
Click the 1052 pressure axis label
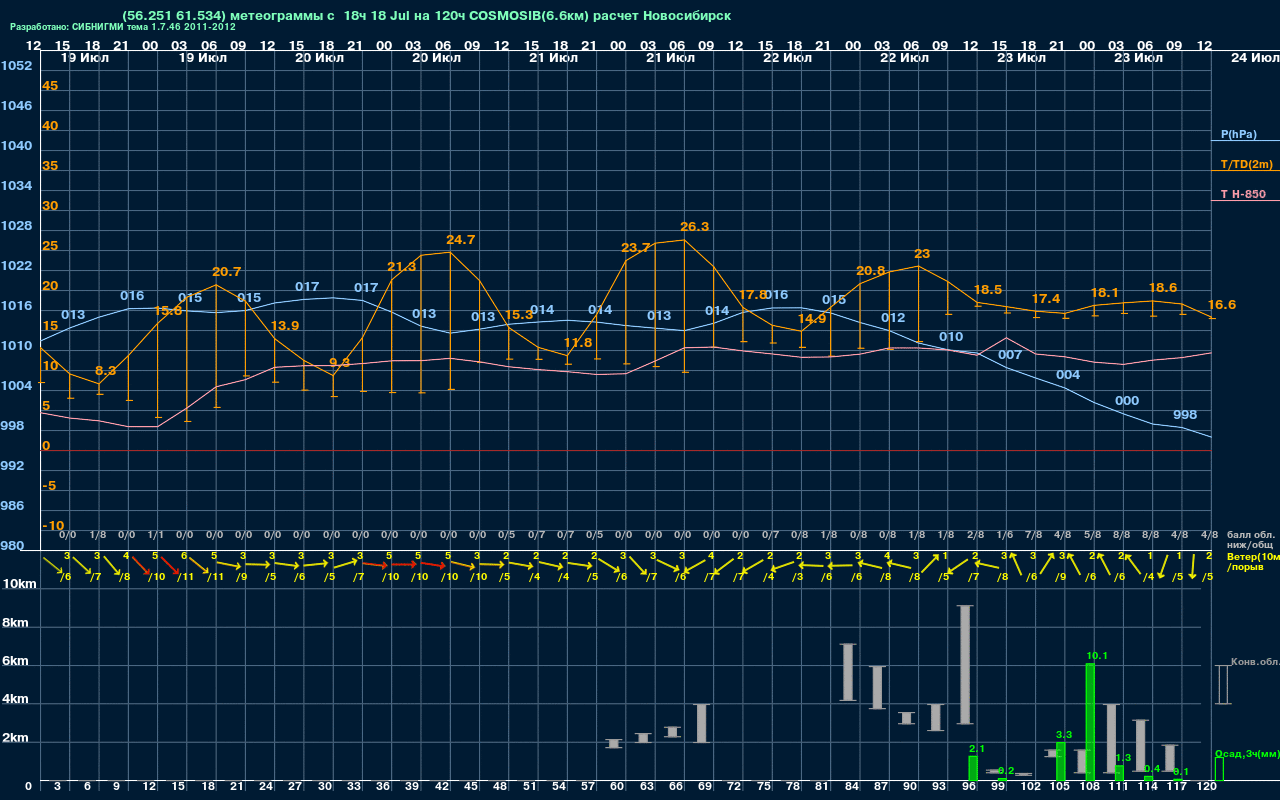pyautogui.click(x=16, y=66)
